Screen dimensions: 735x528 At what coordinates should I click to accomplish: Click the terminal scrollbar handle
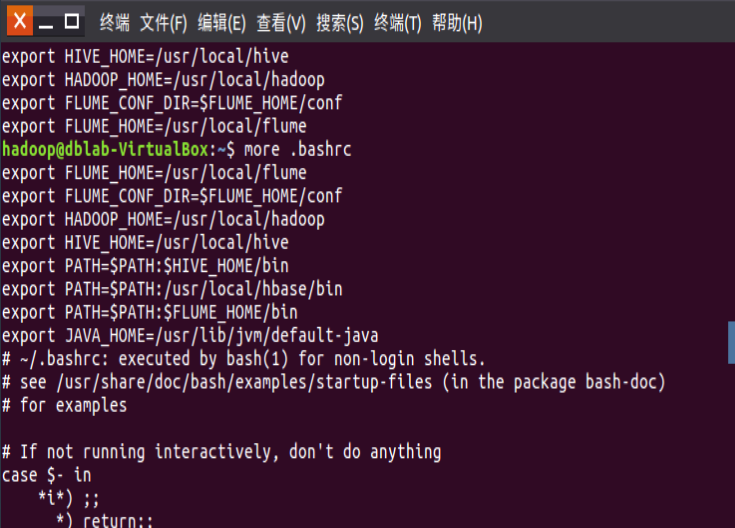click(731, 342)
